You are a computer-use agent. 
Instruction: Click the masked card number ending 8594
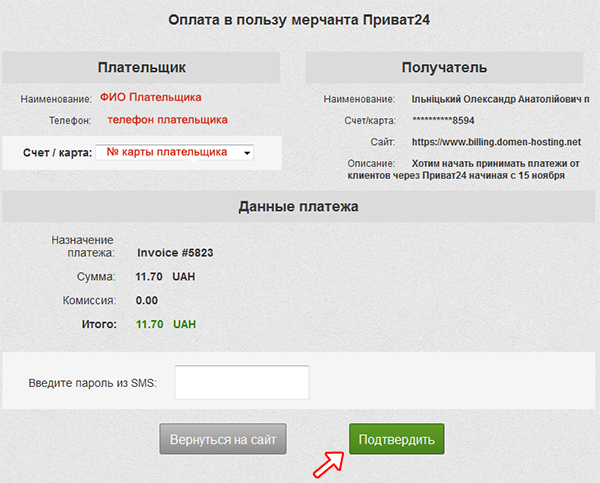[443, 121]
